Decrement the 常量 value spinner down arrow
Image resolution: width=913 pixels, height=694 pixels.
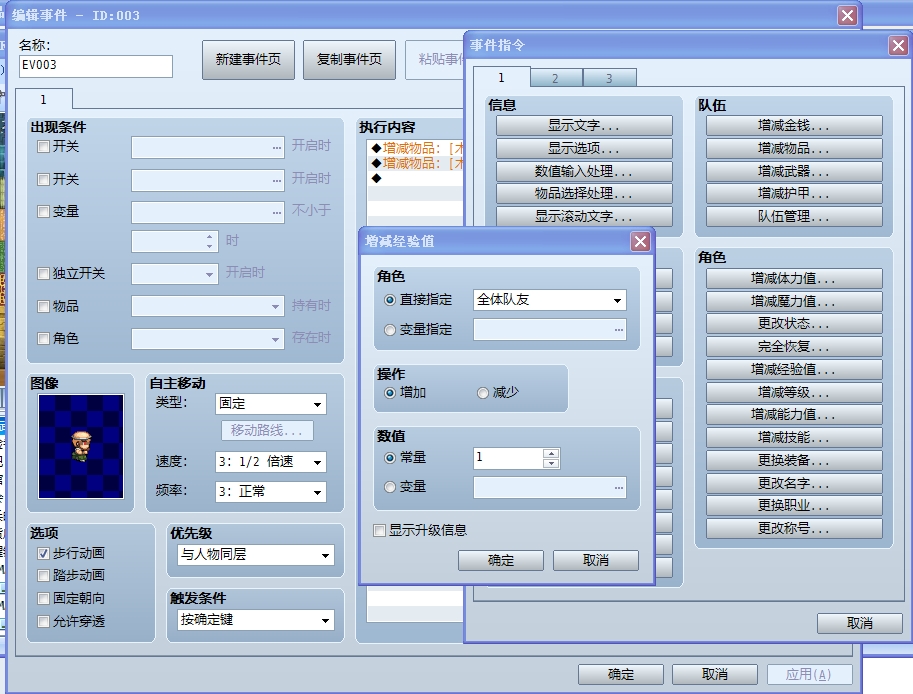(551, 463)
